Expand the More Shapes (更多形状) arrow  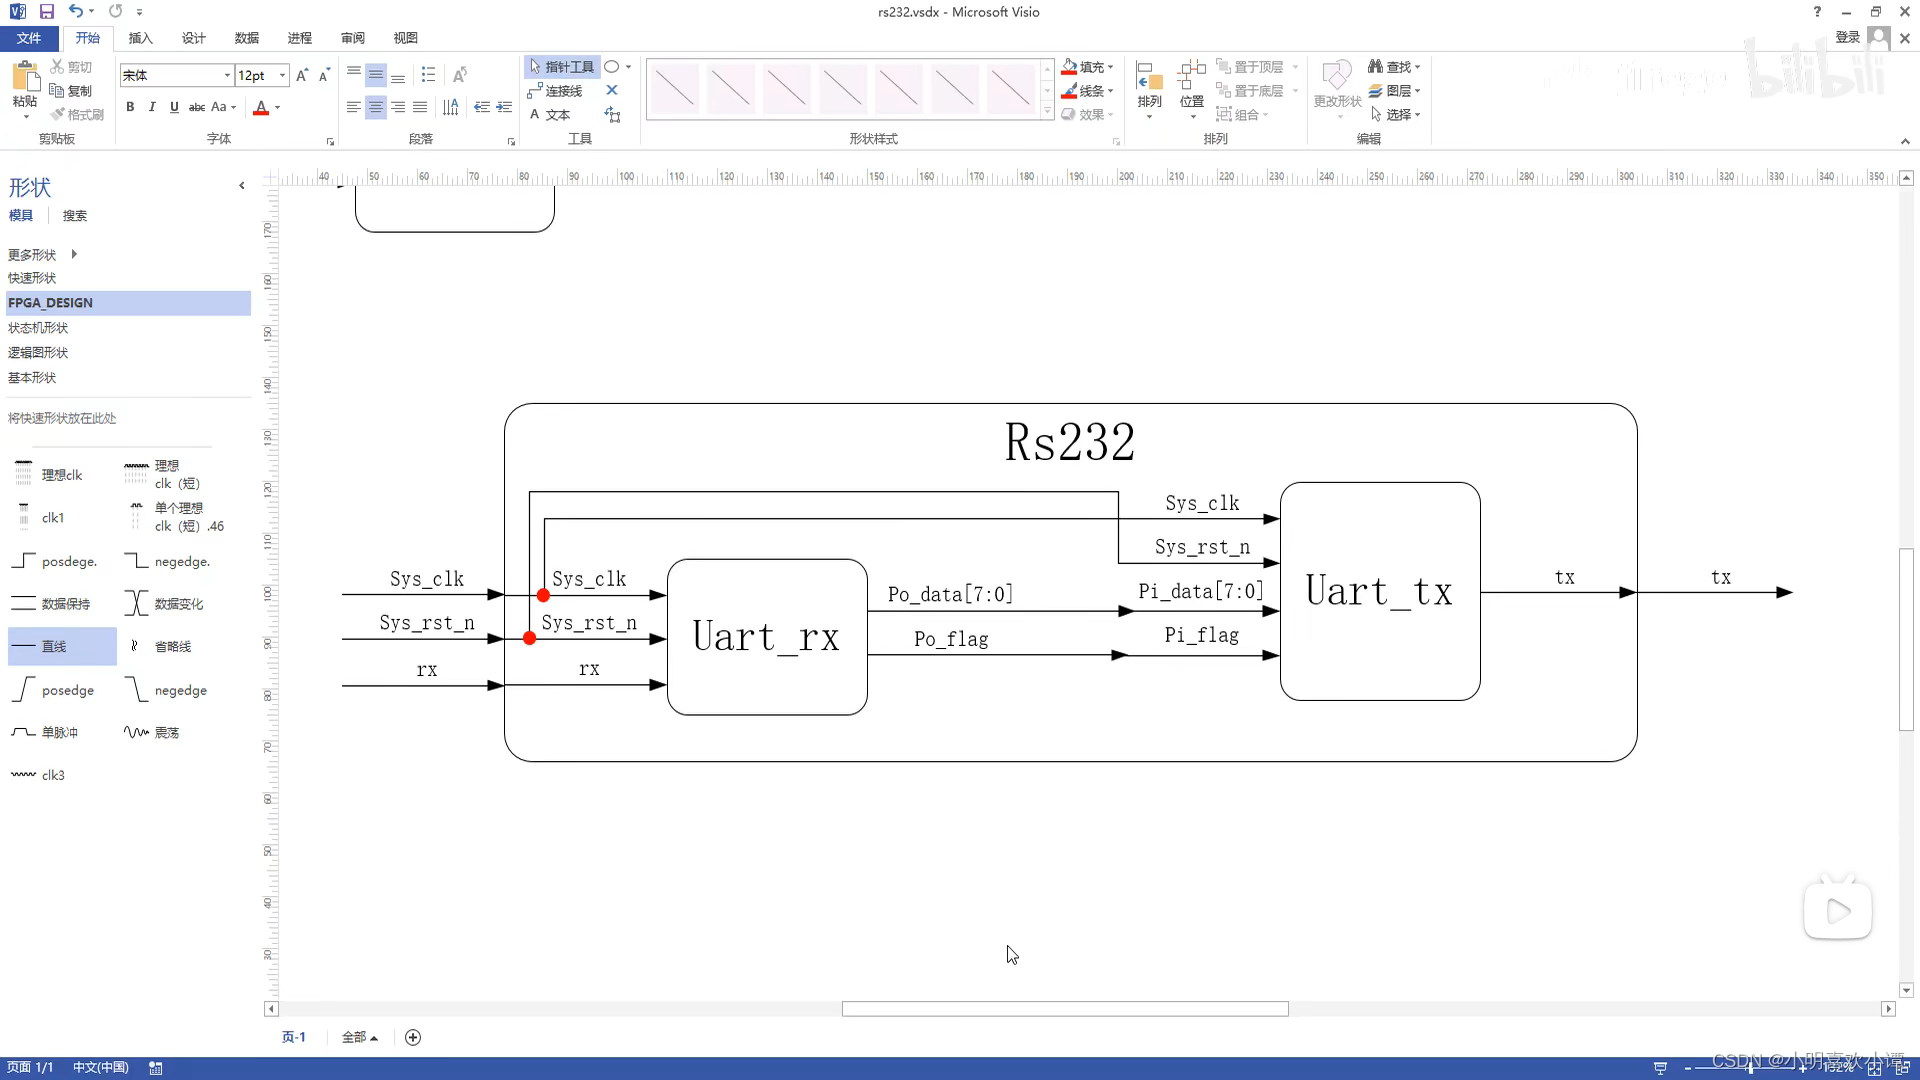click(x=74, y=254)
